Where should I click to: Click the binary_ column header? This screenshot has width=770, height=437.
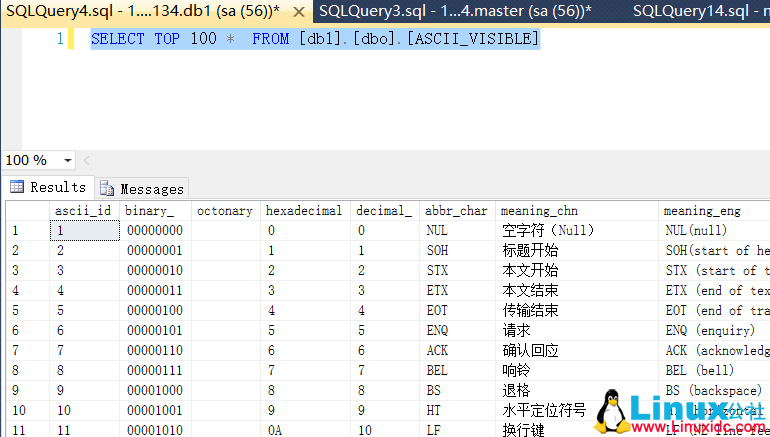coord(155,211)
